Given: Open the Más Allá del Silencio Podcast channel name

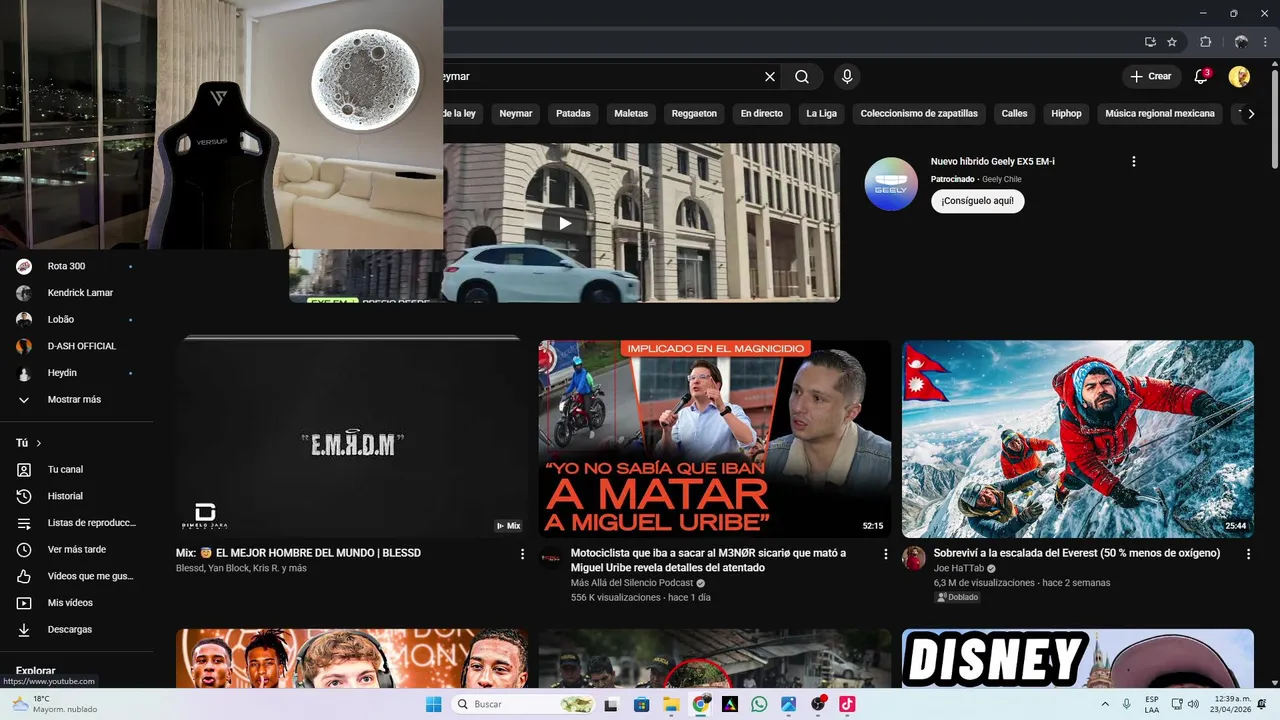Looking at the screenshot, I should [632, 583].
